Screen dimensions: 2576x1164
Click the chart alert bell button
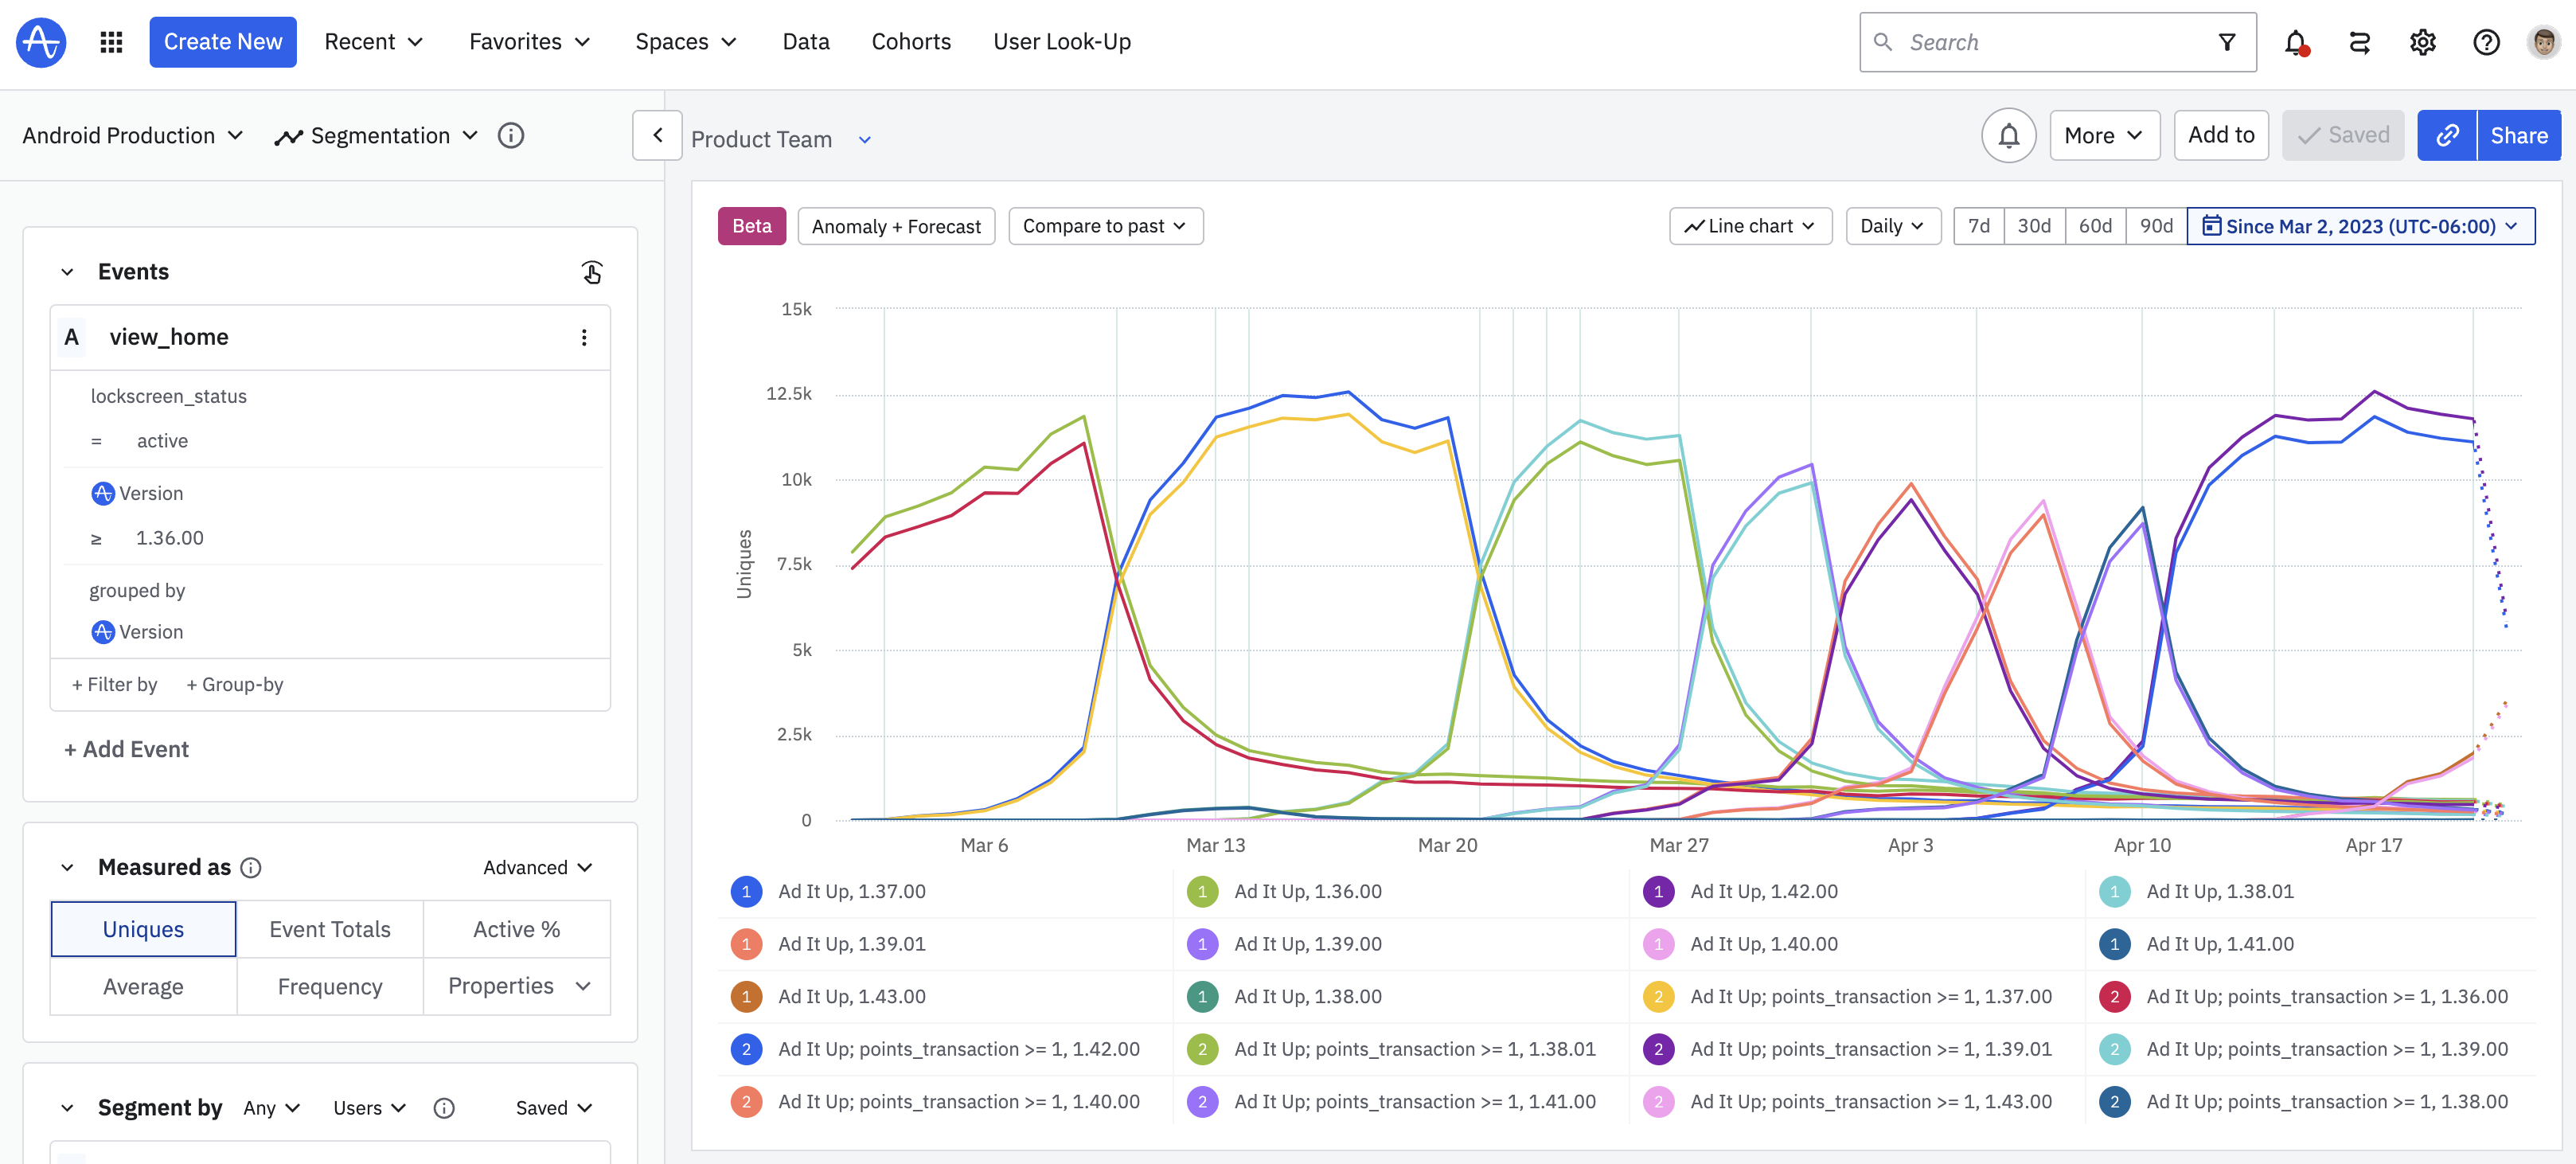(x=2008, y=136)
